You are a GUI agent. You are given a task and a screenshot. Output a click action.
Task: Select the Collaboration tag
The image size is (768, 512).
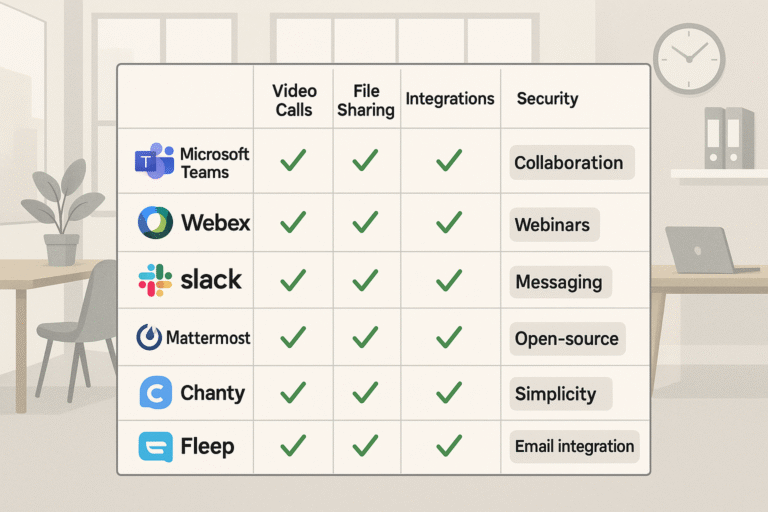(572, 163)
